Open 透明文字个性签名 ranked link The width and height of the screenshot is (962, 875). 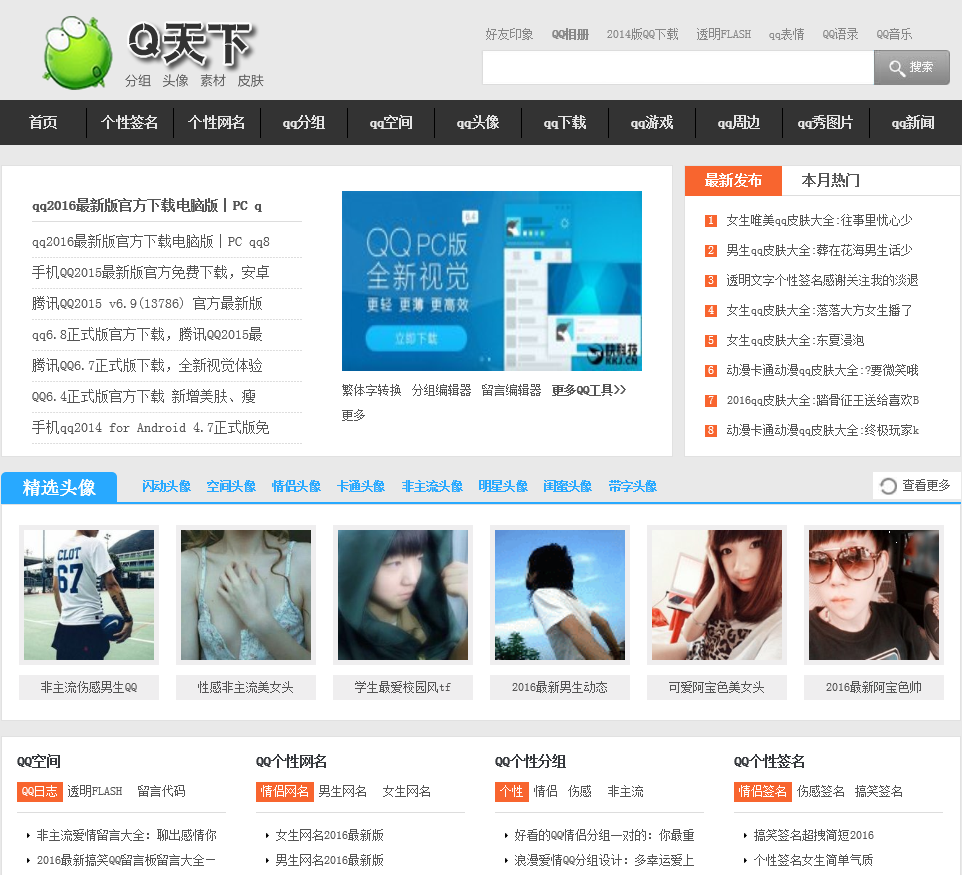click(x=822, y=280)
